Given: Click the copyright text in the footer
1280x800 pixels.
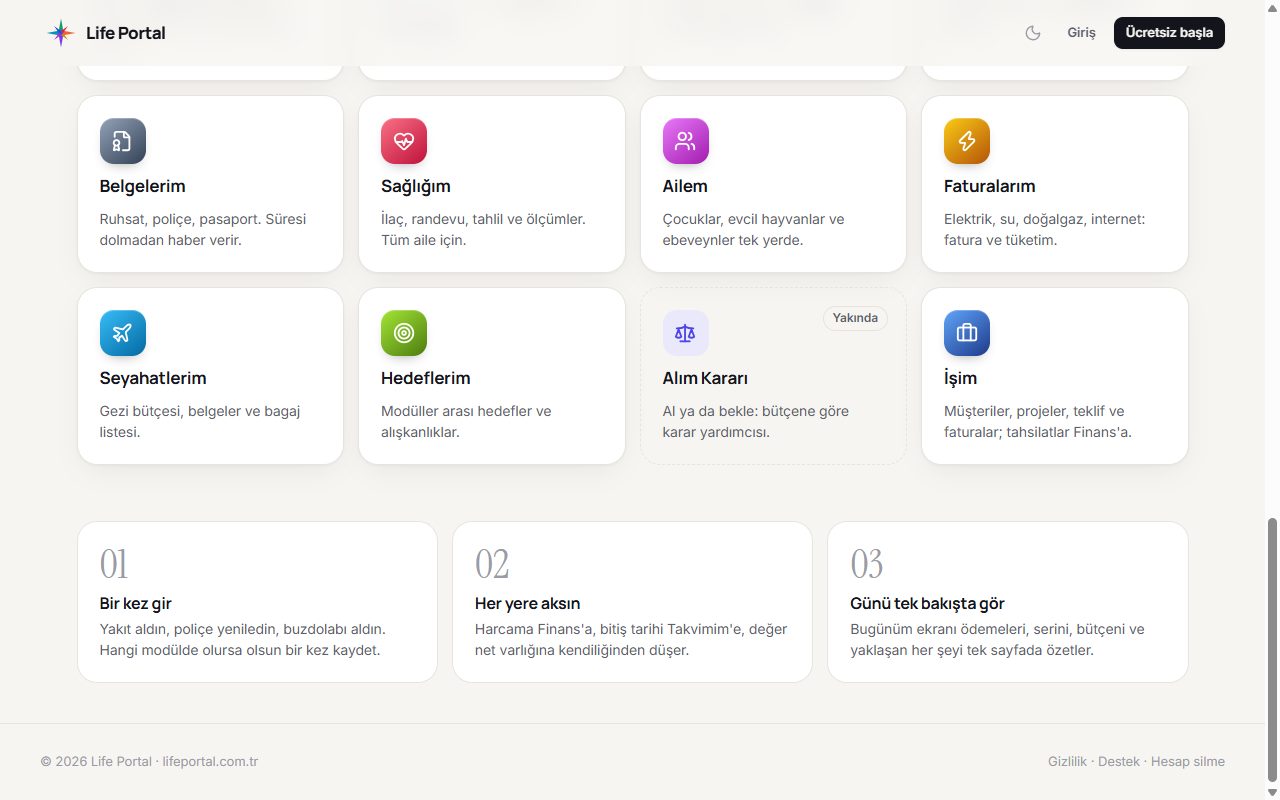Looking at the screenshot, I should click(x=149, y=762).
